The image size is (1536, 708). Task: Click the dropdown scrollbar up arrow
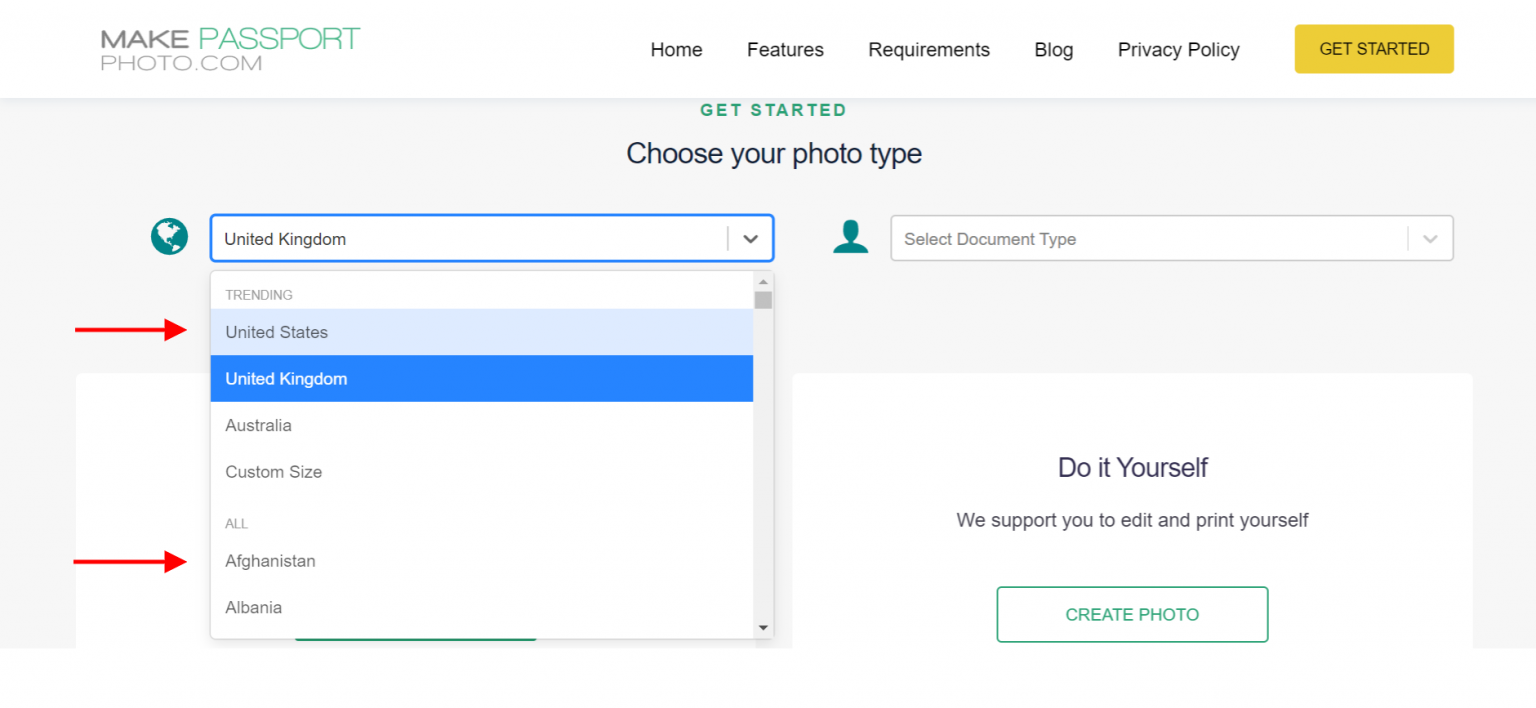tap(764, 281)
